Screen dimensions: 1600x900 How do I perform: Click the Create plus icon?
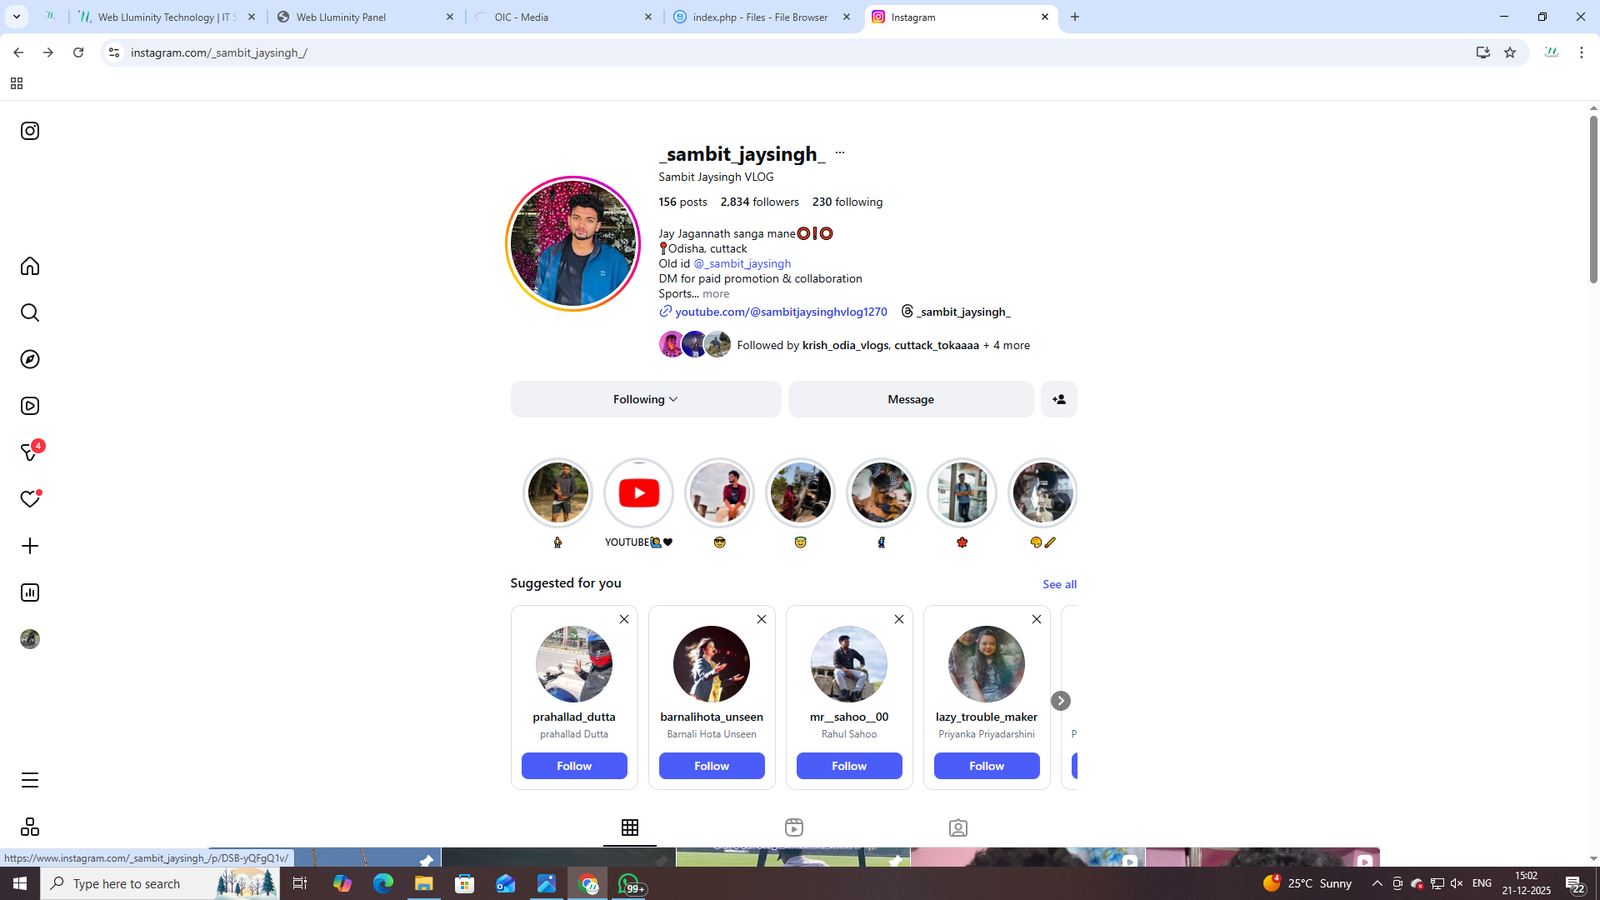point(30,546)
